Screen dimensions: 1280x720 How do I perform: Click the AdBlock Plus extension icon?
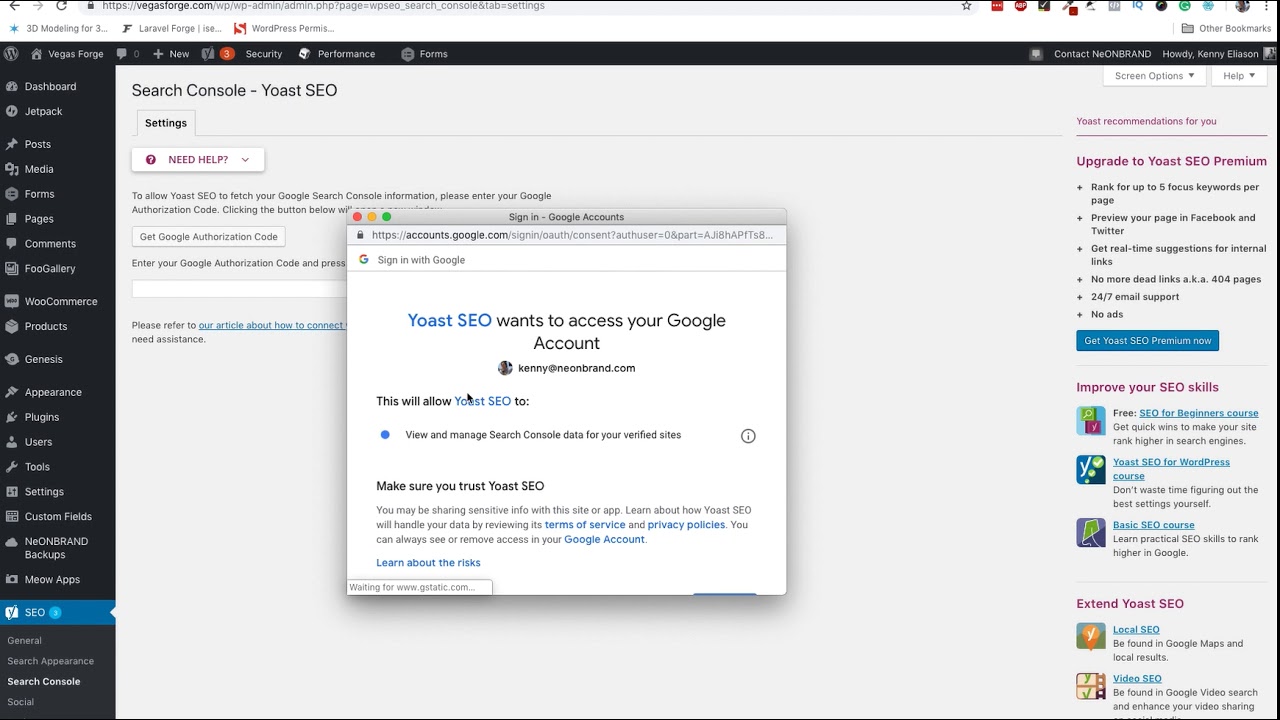click(1021, 6)
